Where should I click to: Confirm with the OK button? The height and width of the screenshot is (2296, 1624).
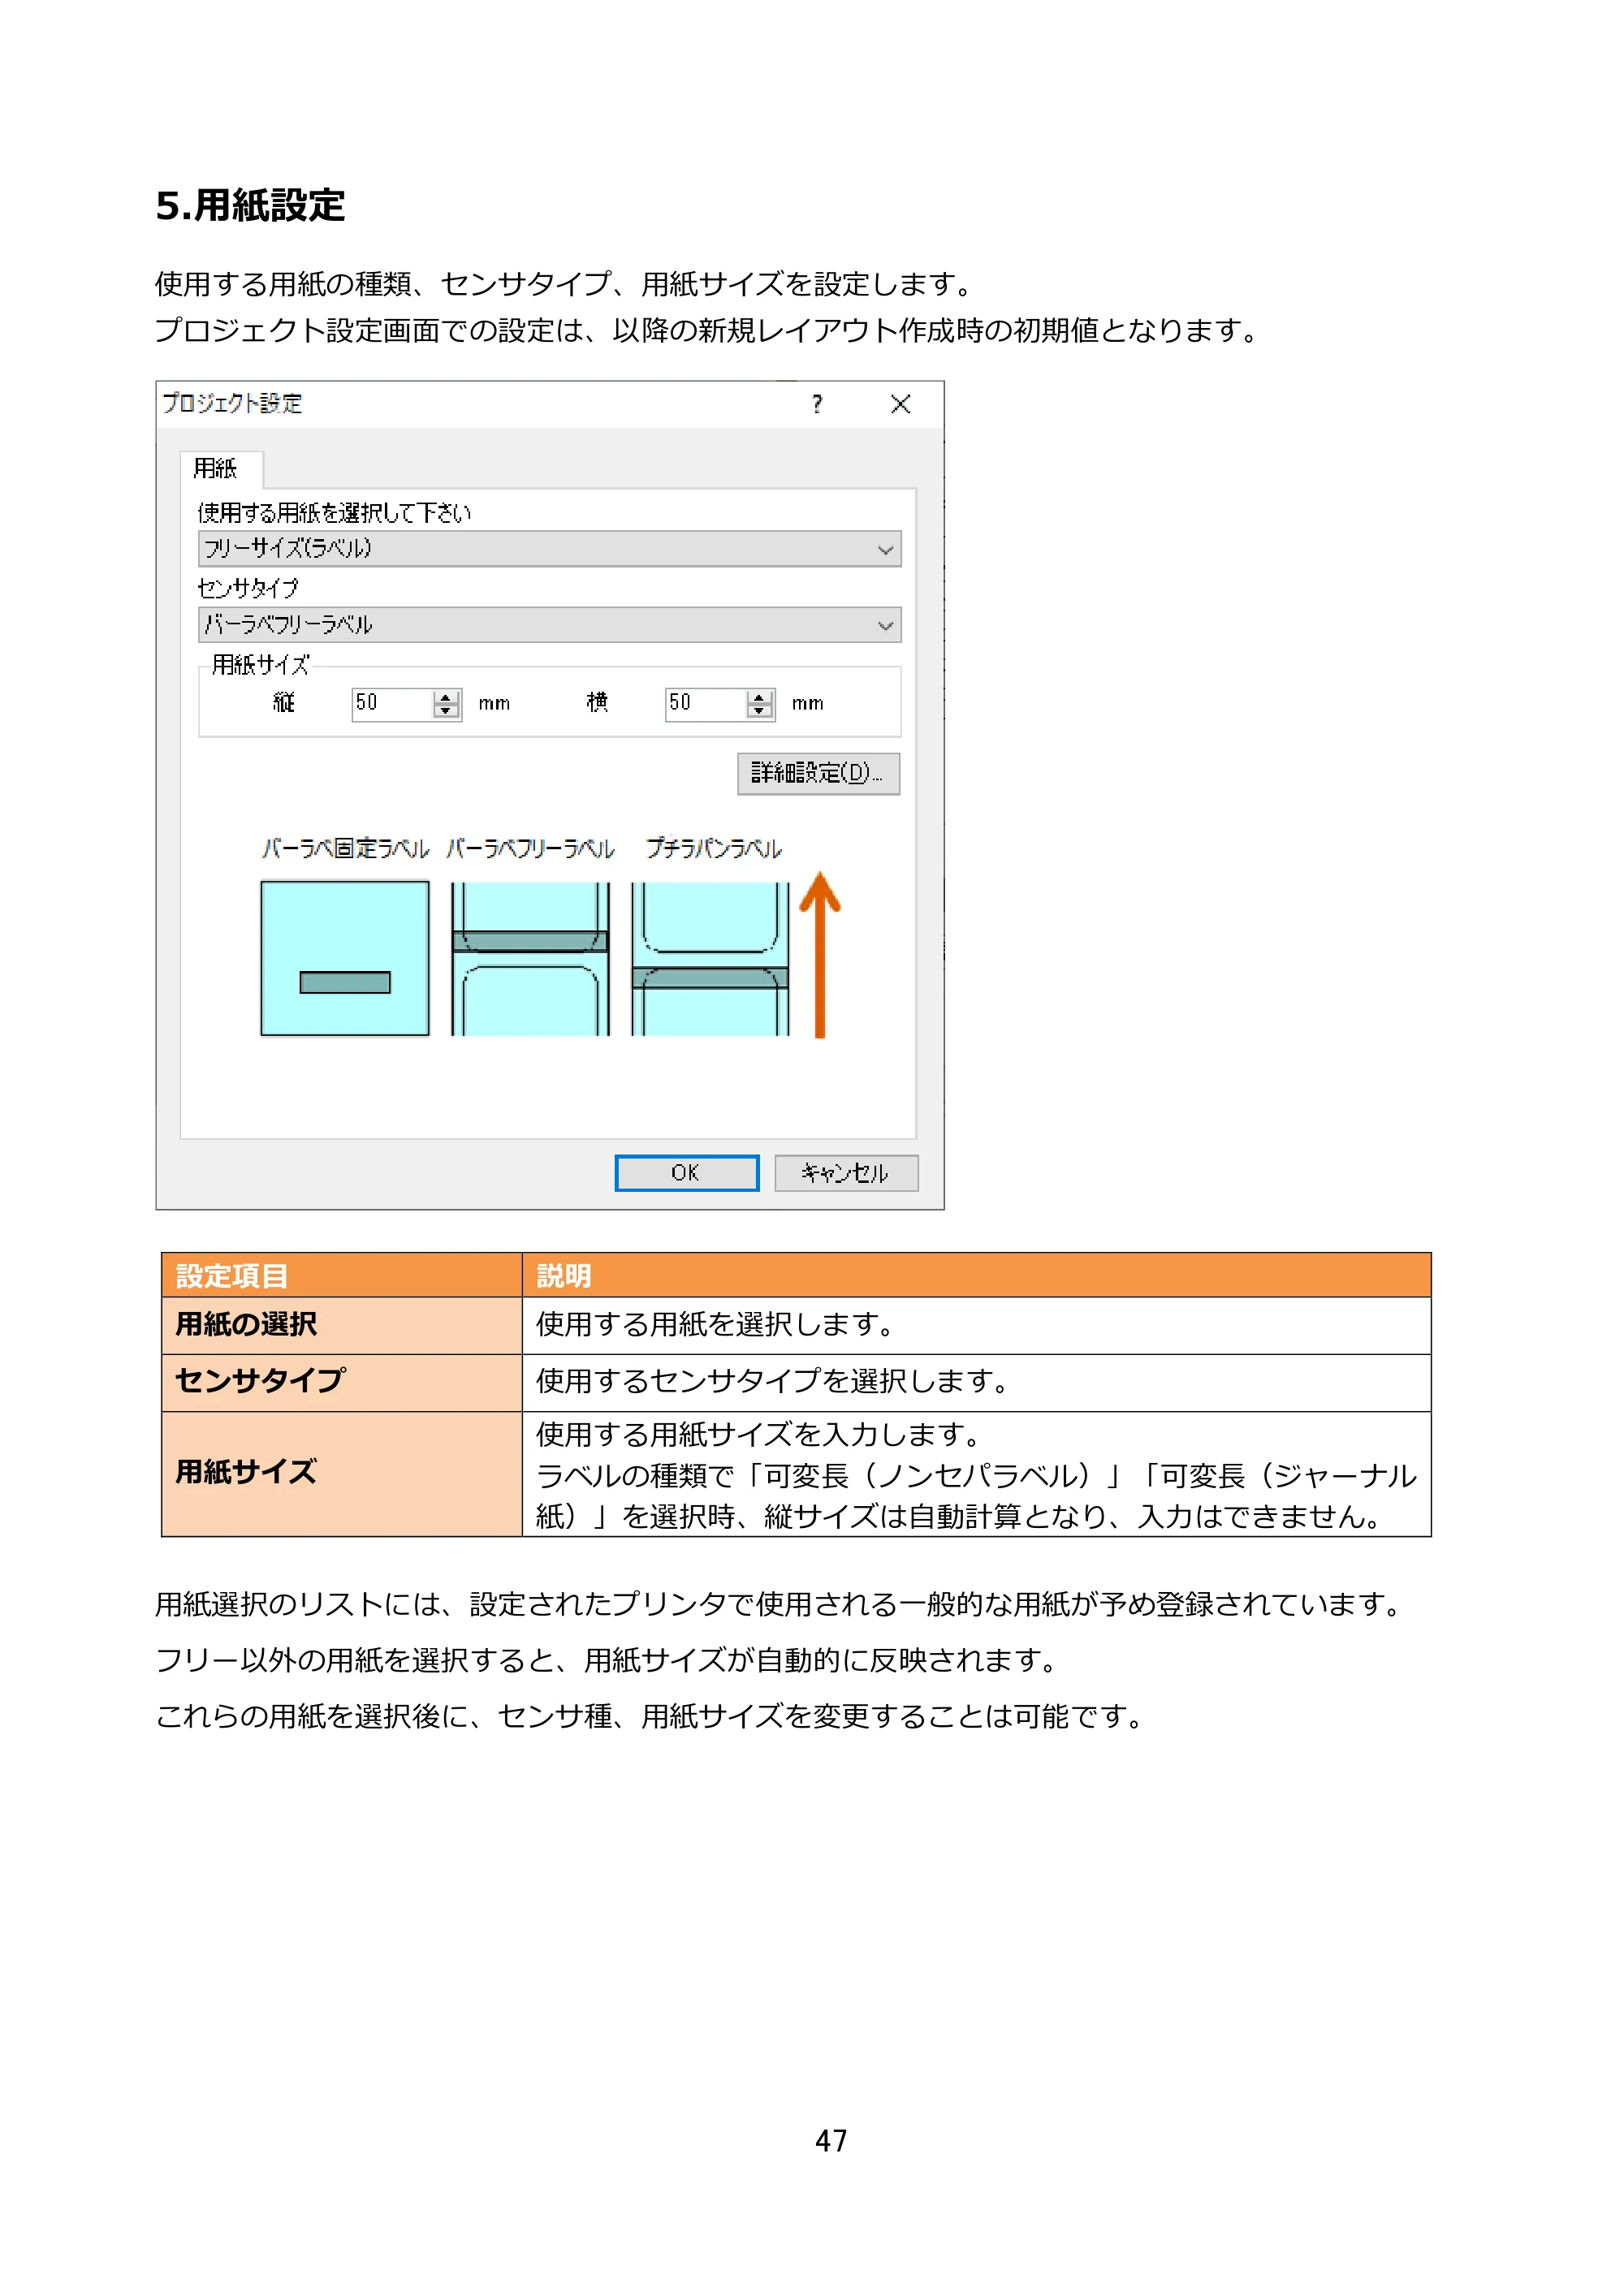686,1173
